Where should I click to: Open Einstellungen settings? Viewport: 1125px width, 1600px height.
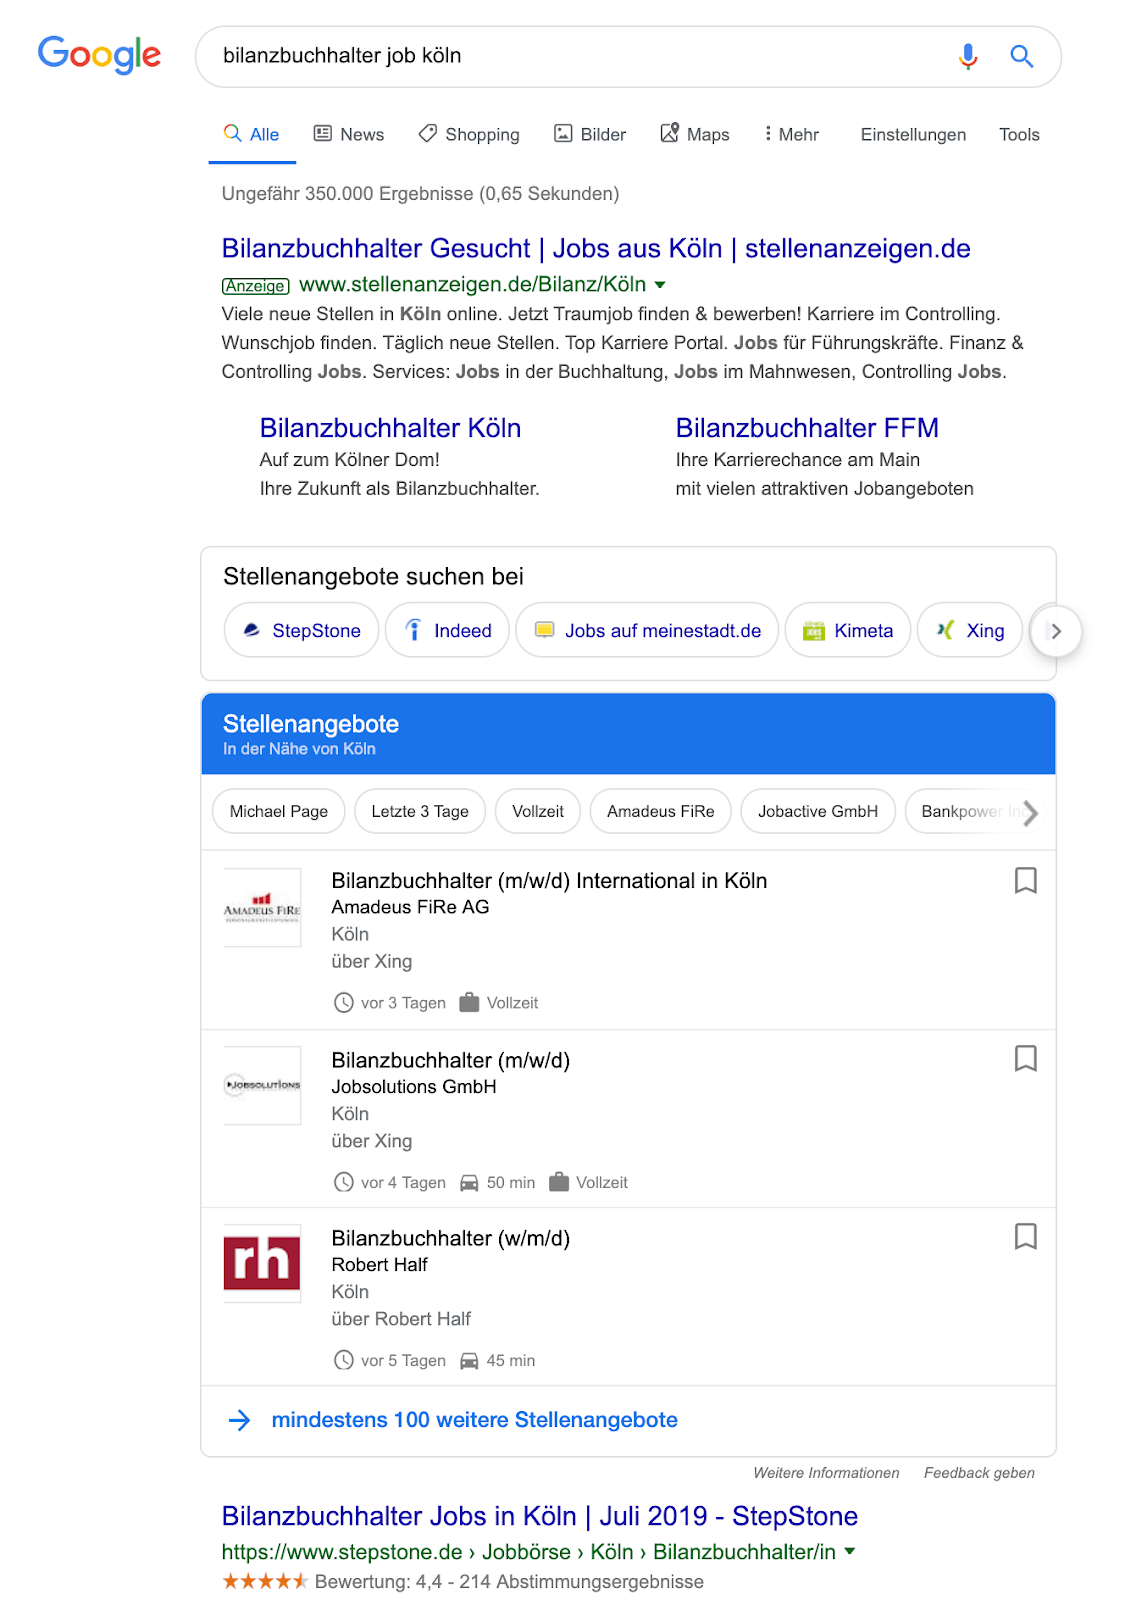click(913, 134)
